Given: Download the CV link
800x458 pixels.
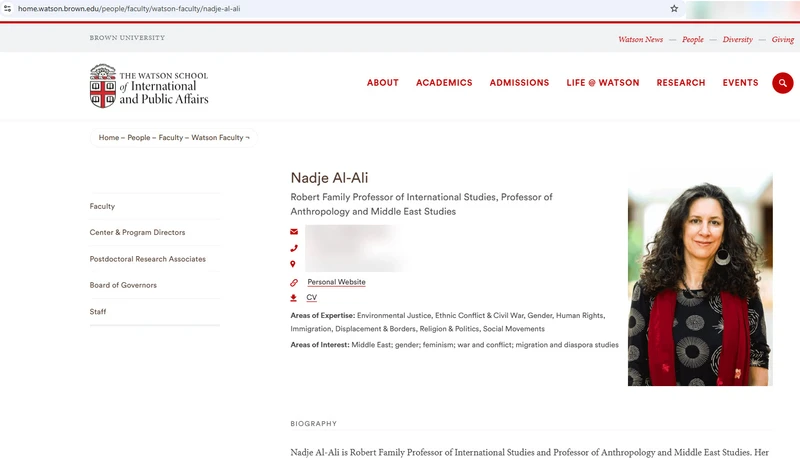Looking at the screenshot, I should 312,298.
